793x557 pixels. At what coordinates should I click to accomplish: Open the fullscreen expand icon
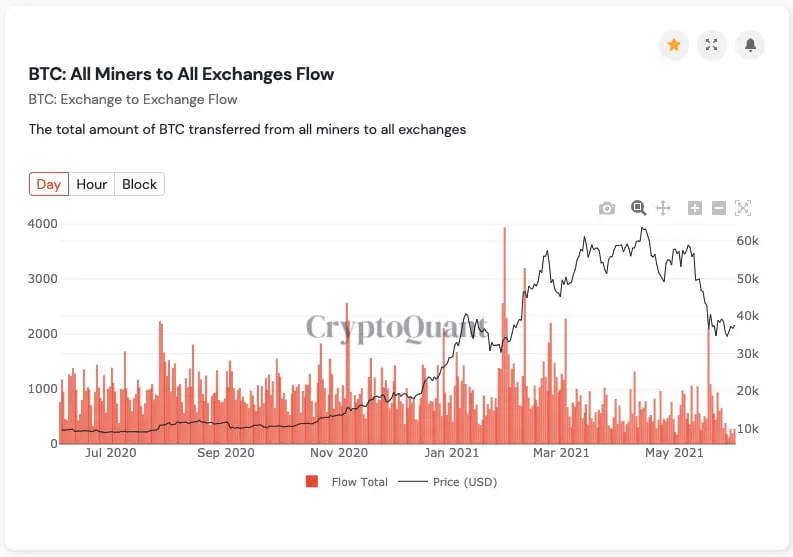coord(712,45)
